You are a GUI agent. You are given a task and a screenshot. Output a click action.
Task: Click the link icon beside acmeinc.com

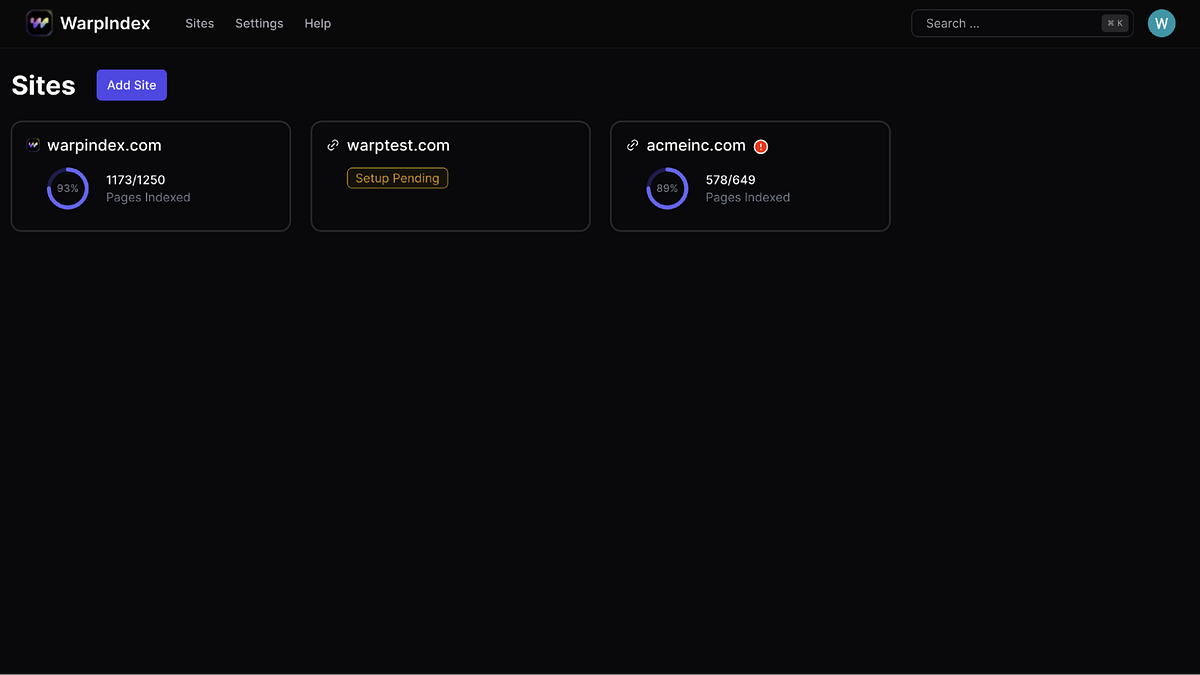coord(632,144)
